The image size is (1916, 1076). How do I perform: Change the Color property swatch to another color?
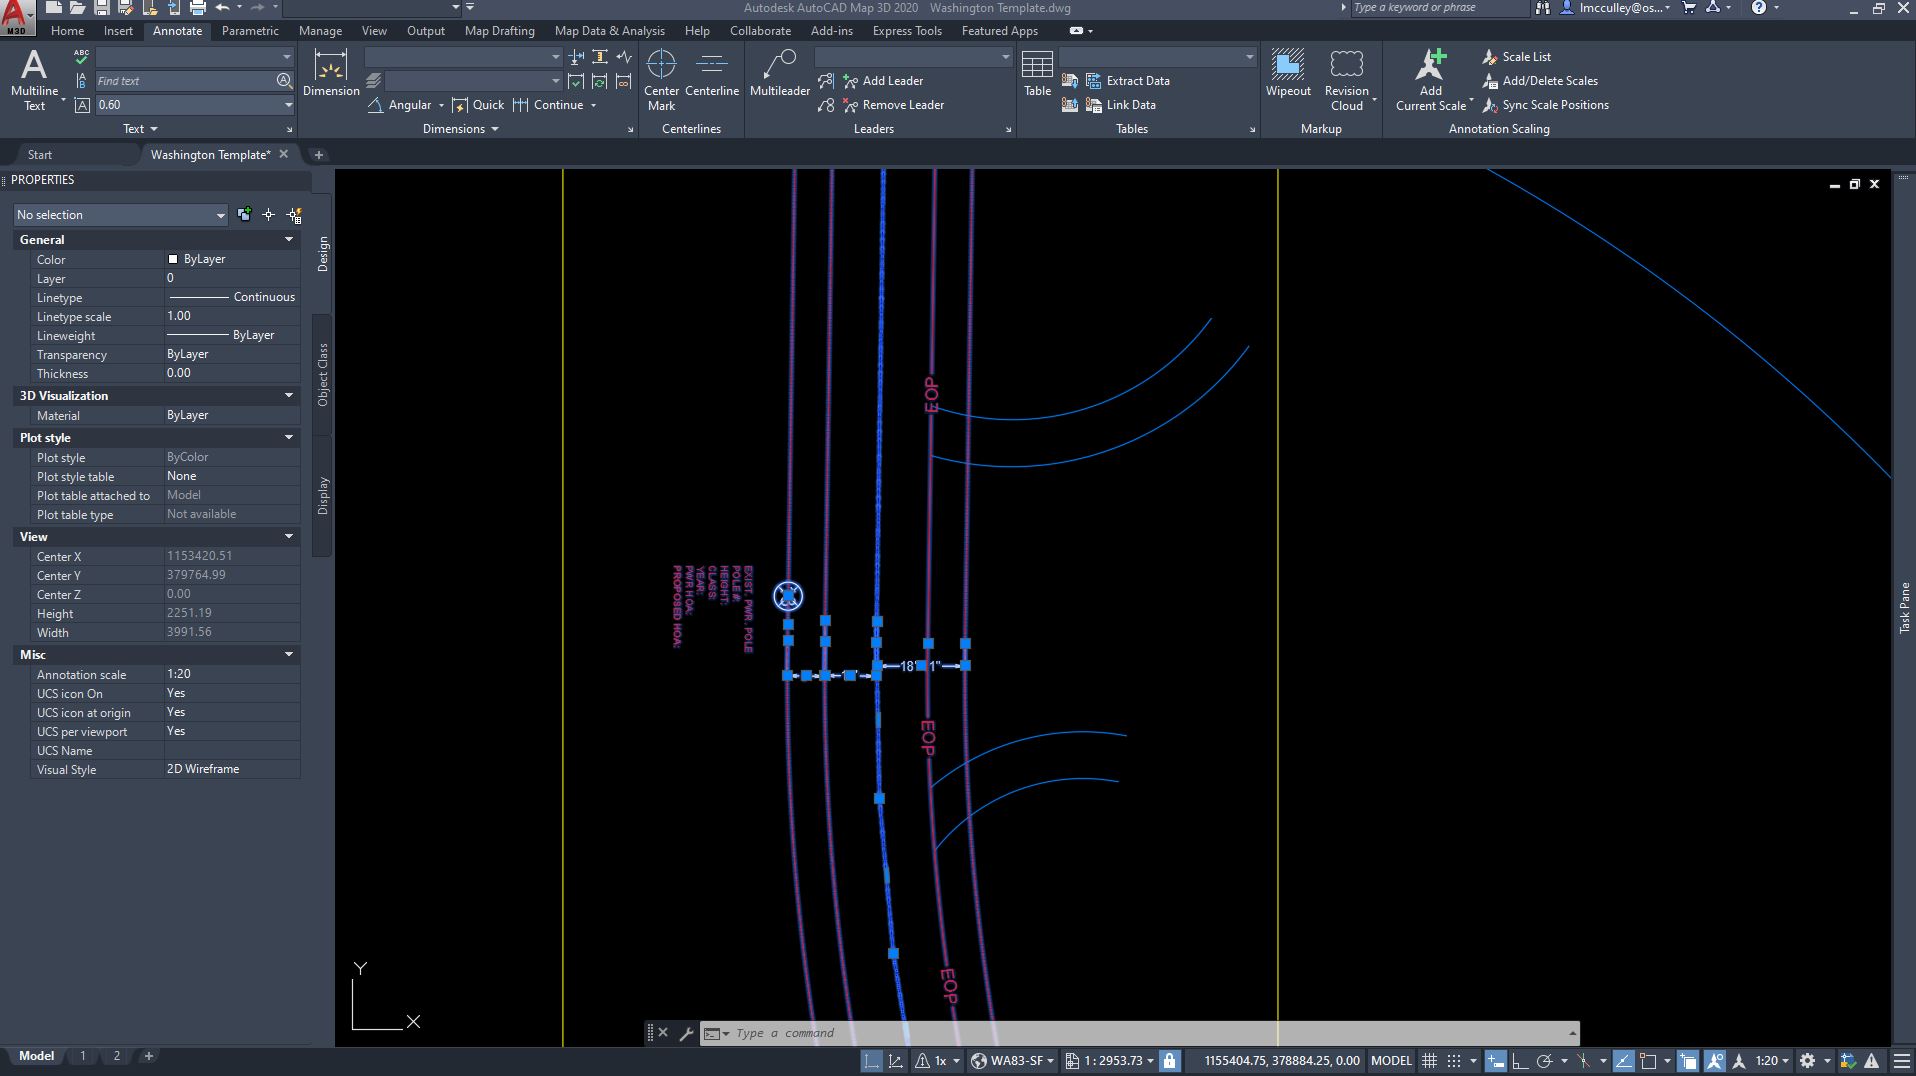tap(174, 259)
